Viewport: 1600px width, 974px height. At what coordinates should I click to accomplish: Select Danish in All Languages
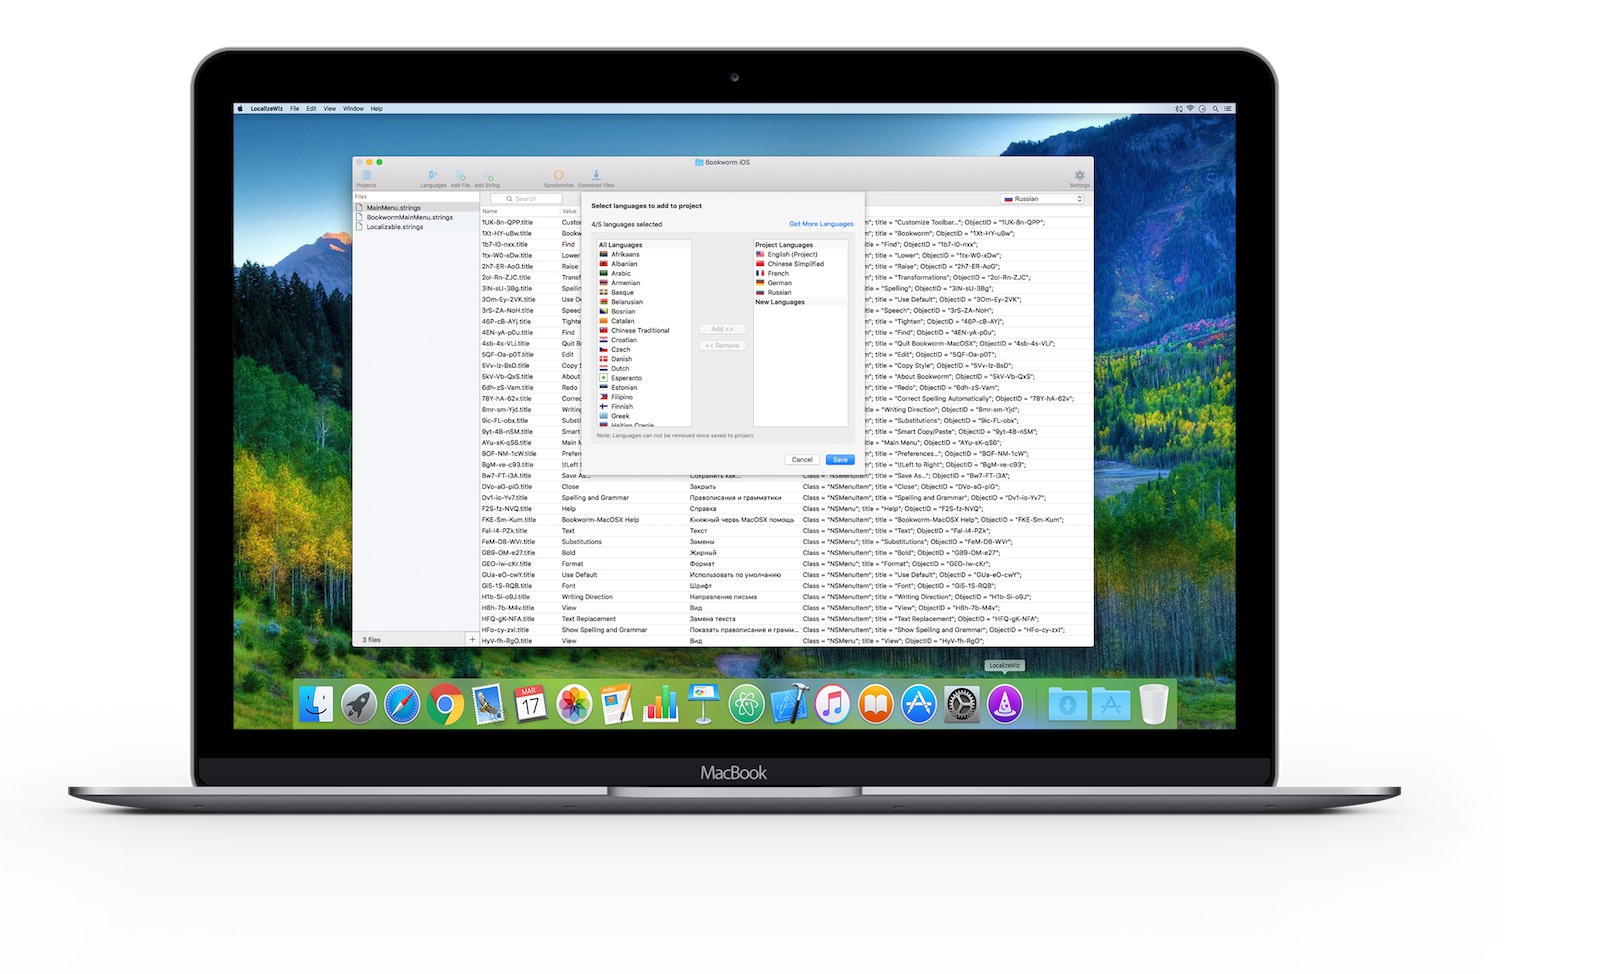[x=644, y=359]
